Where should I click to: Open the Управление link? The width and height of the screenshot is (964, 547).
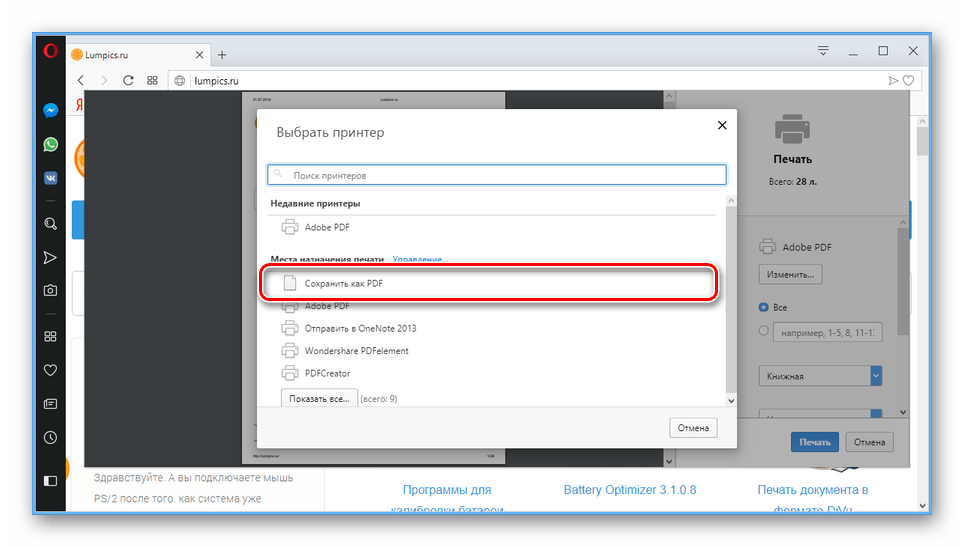click(x=420, y=259)
